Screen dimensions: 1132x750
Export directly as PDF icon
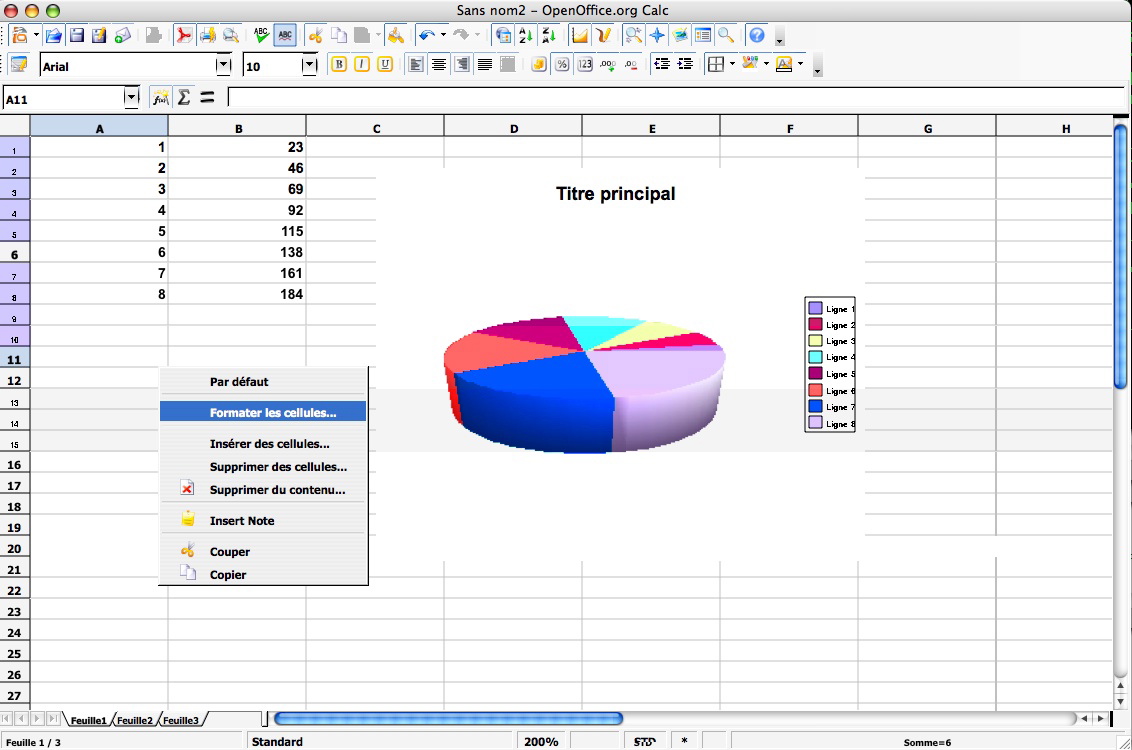click(x=184, y=35)
